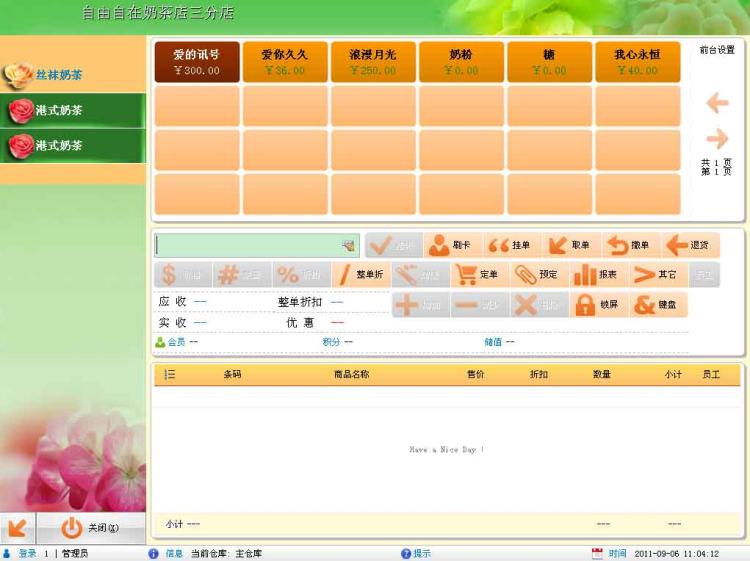Click the 定单 shopping cart button

pyautogui.click(x=480, y=275)
